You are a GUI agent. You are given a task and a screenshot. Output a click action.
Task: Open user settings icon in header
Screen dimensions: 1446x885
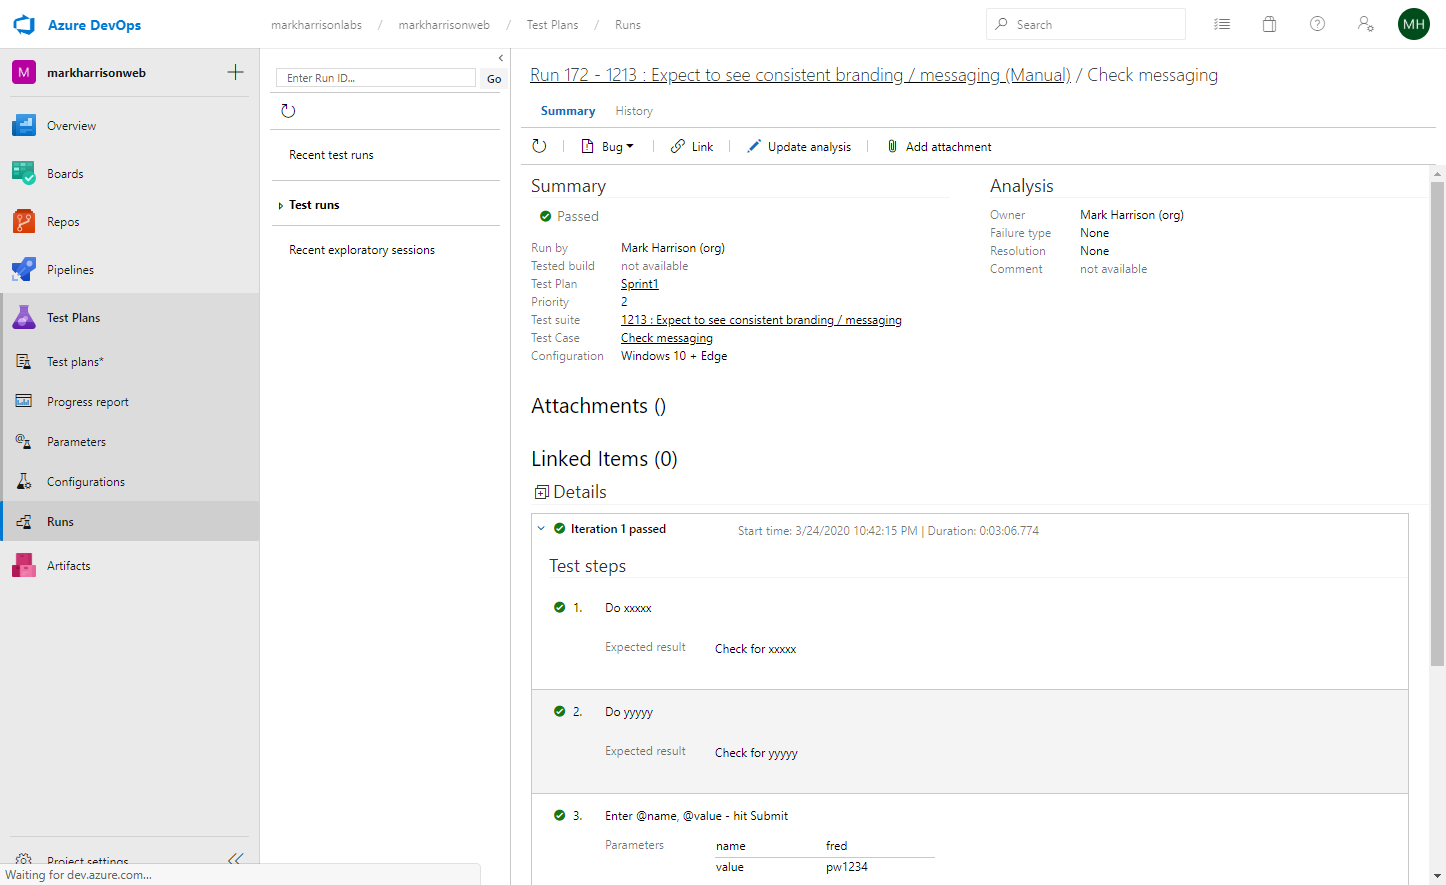1365,25
